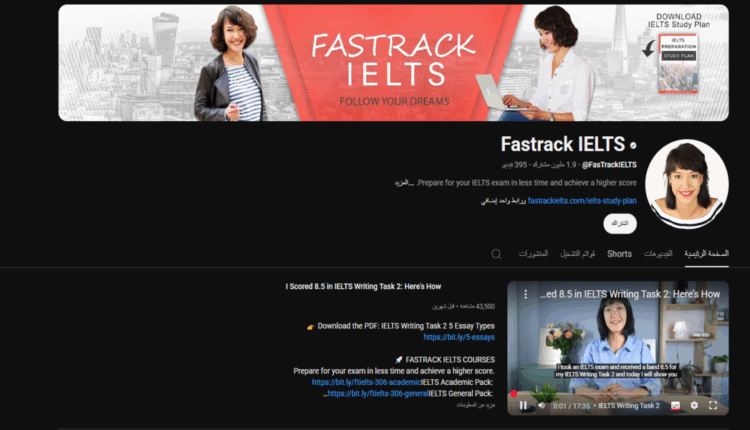The image size is (750, 430).
Task: Click the featured video player frame
Action: coord(618,348)
